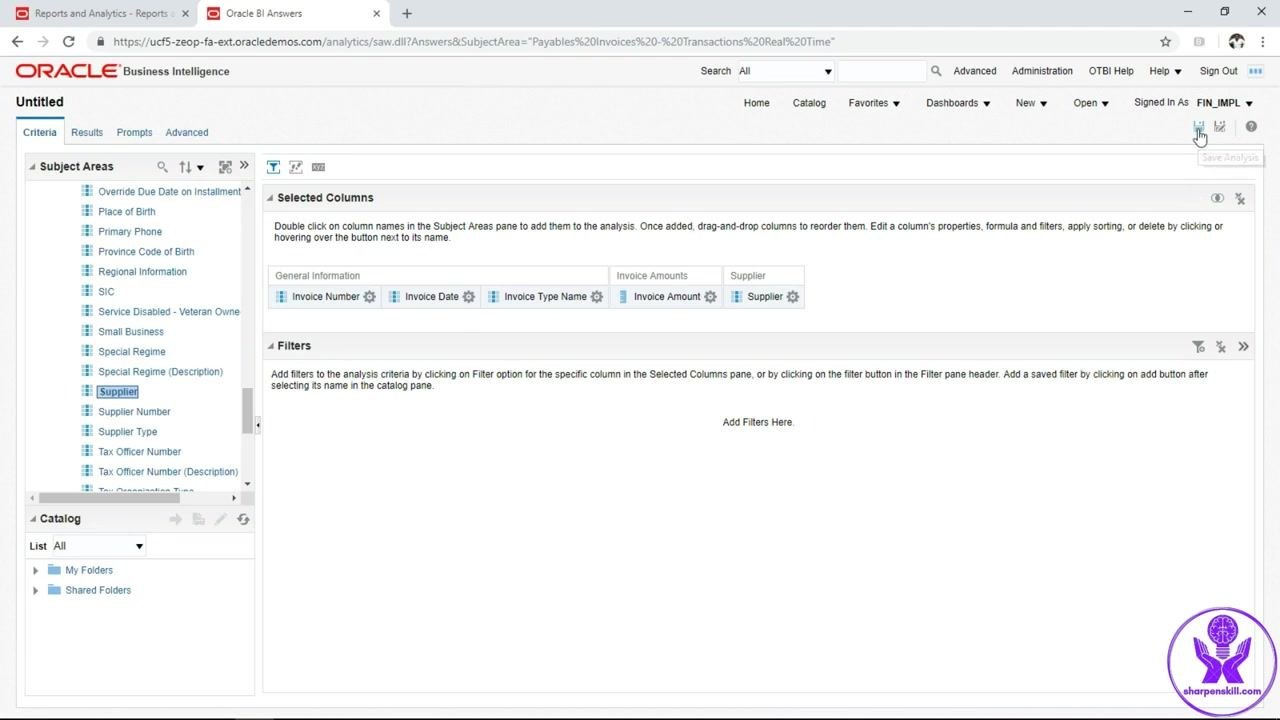Select Place of Birth in Subject Areas
Image resolution: width=1280 pixels, height=720 pixels.
(127, 212)
